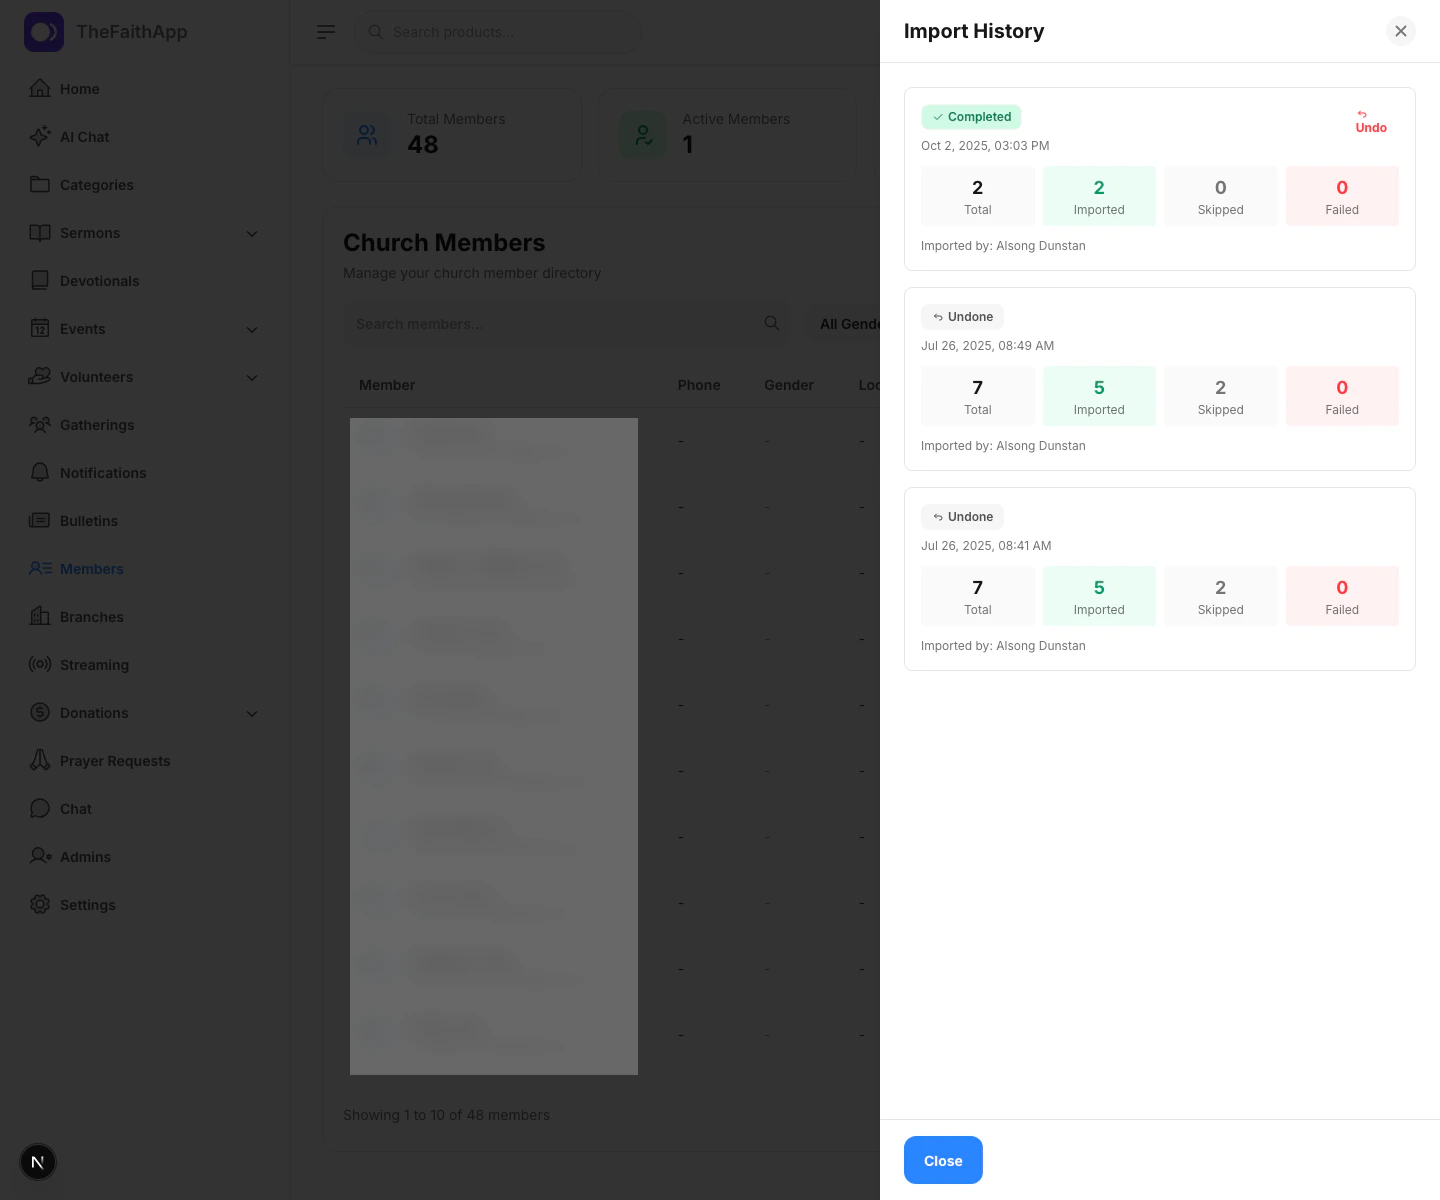This screenshot has height=1200, width=1440.
Task: Click the Notifications bell icon
Action: pyautogui.click(x=40, y=472)
